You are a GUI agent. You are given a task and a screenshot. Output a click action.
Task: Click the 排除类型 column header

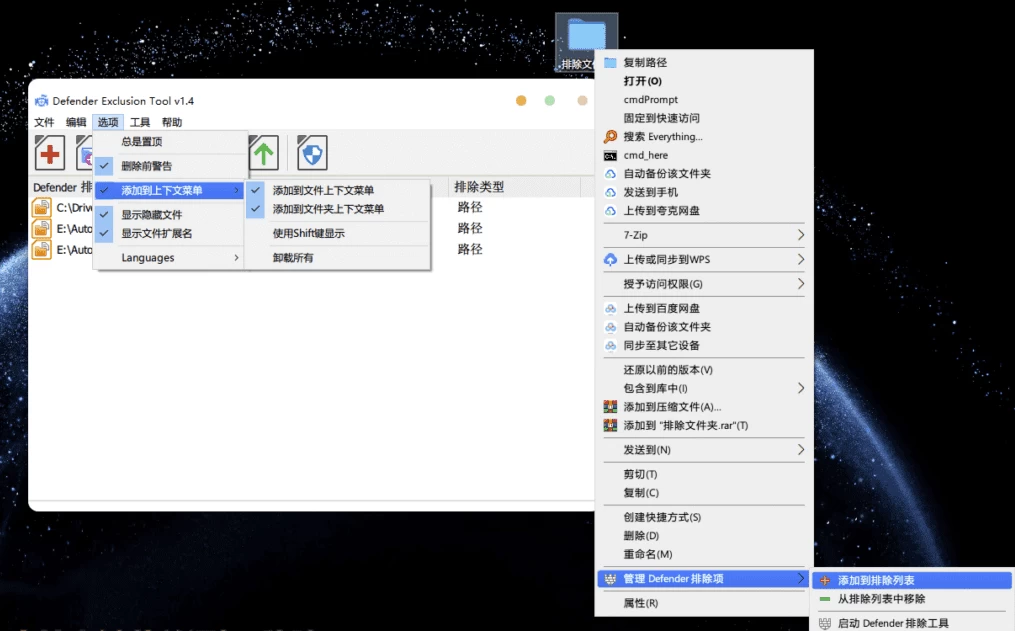click(515, 187)
